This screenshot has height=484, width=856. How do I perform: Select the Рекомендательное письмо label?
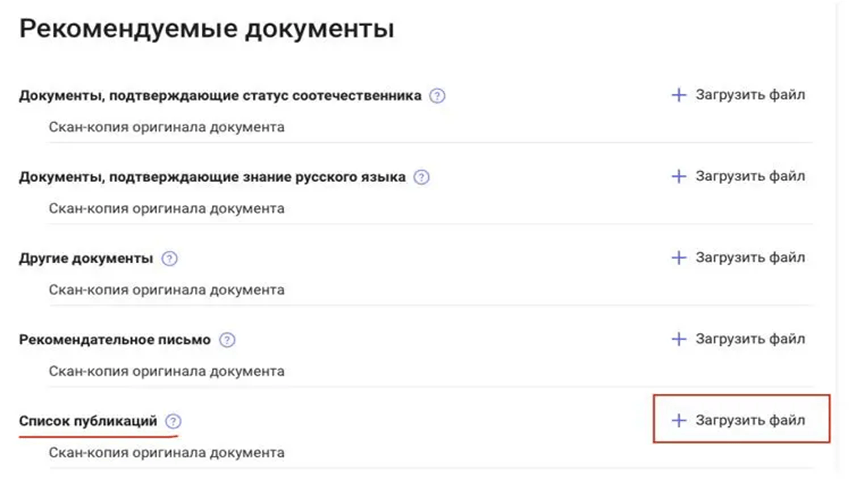click(x=114, y=339)
